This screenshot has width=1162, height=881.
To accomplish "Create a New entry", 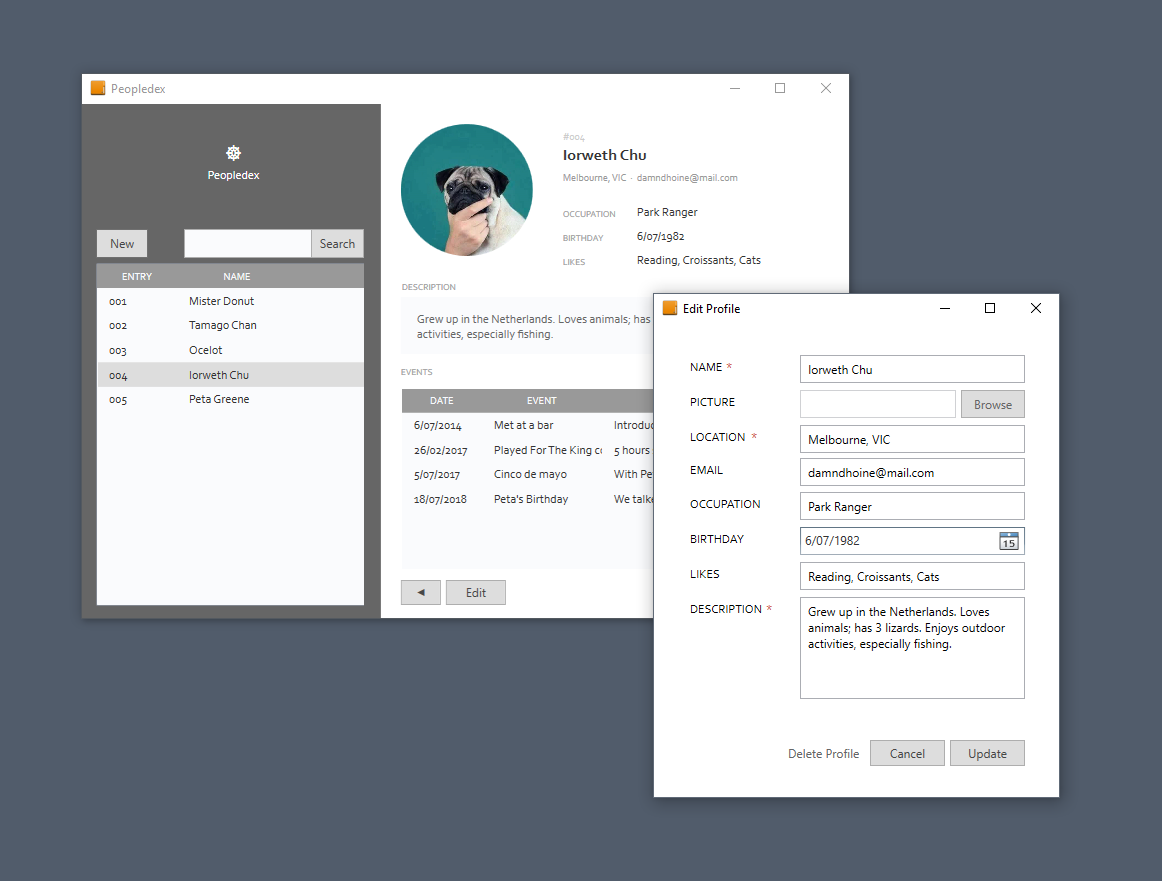I will click(x=122, y=244).
